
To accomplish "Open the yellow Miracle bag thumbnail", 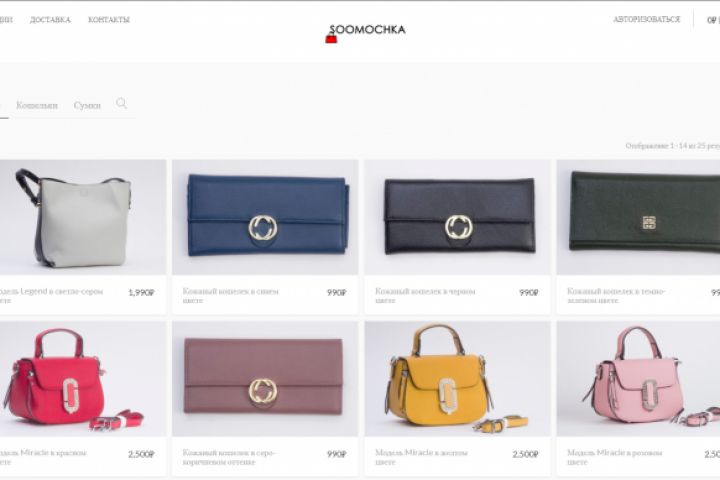I will (x=457, y=378).
